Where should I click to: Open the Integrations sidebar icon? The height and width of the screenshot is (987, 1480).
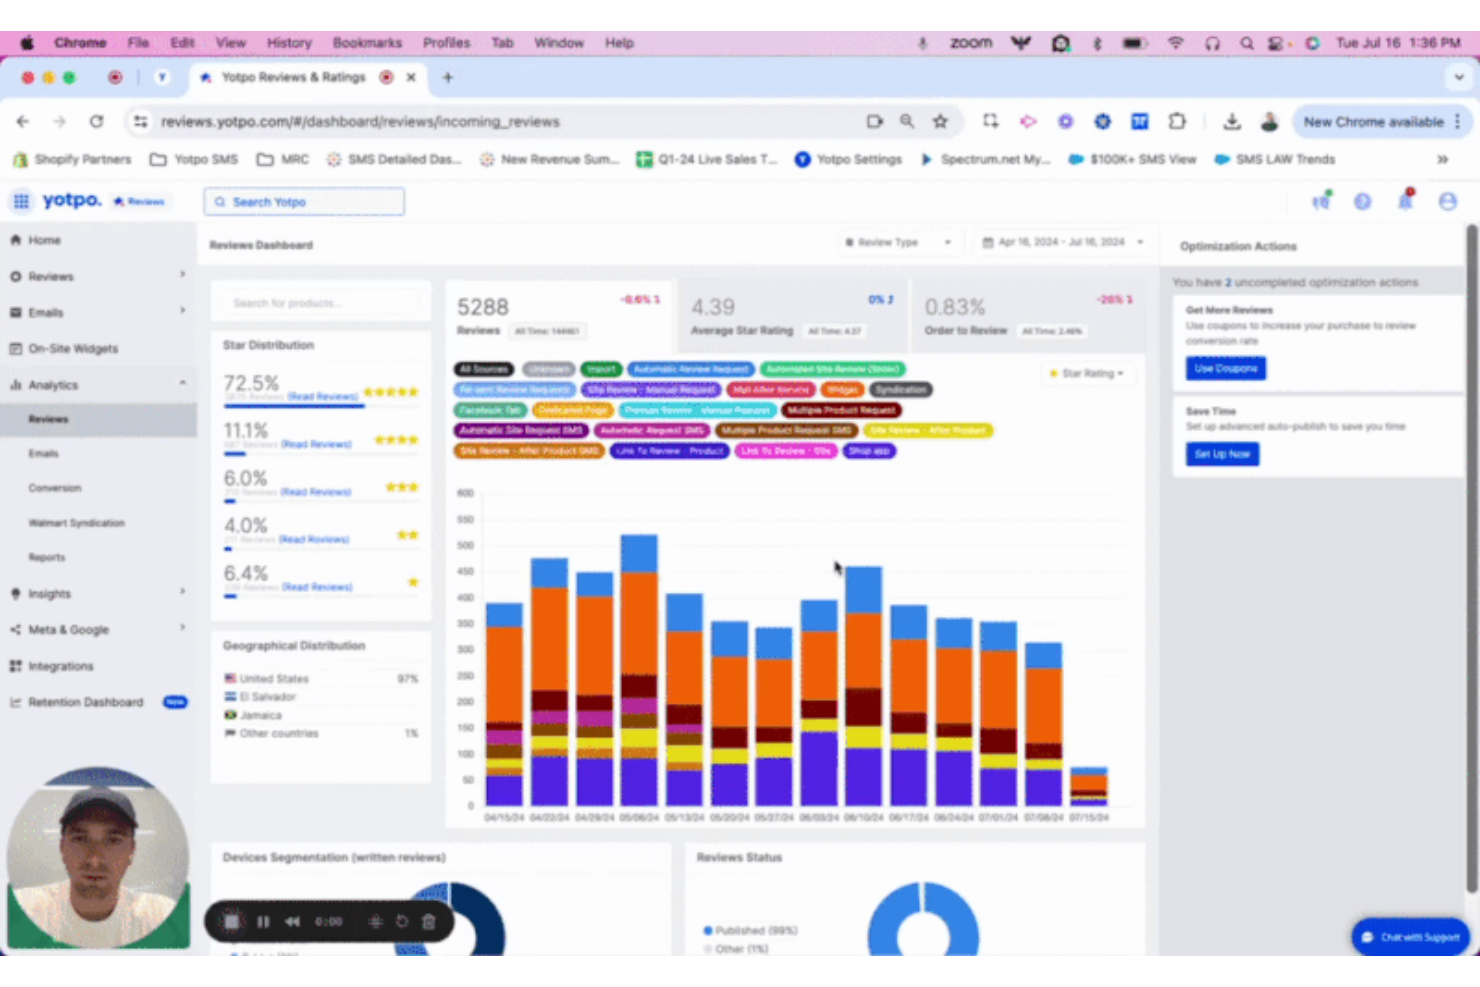pyautogui.click(x=17, y=665)
